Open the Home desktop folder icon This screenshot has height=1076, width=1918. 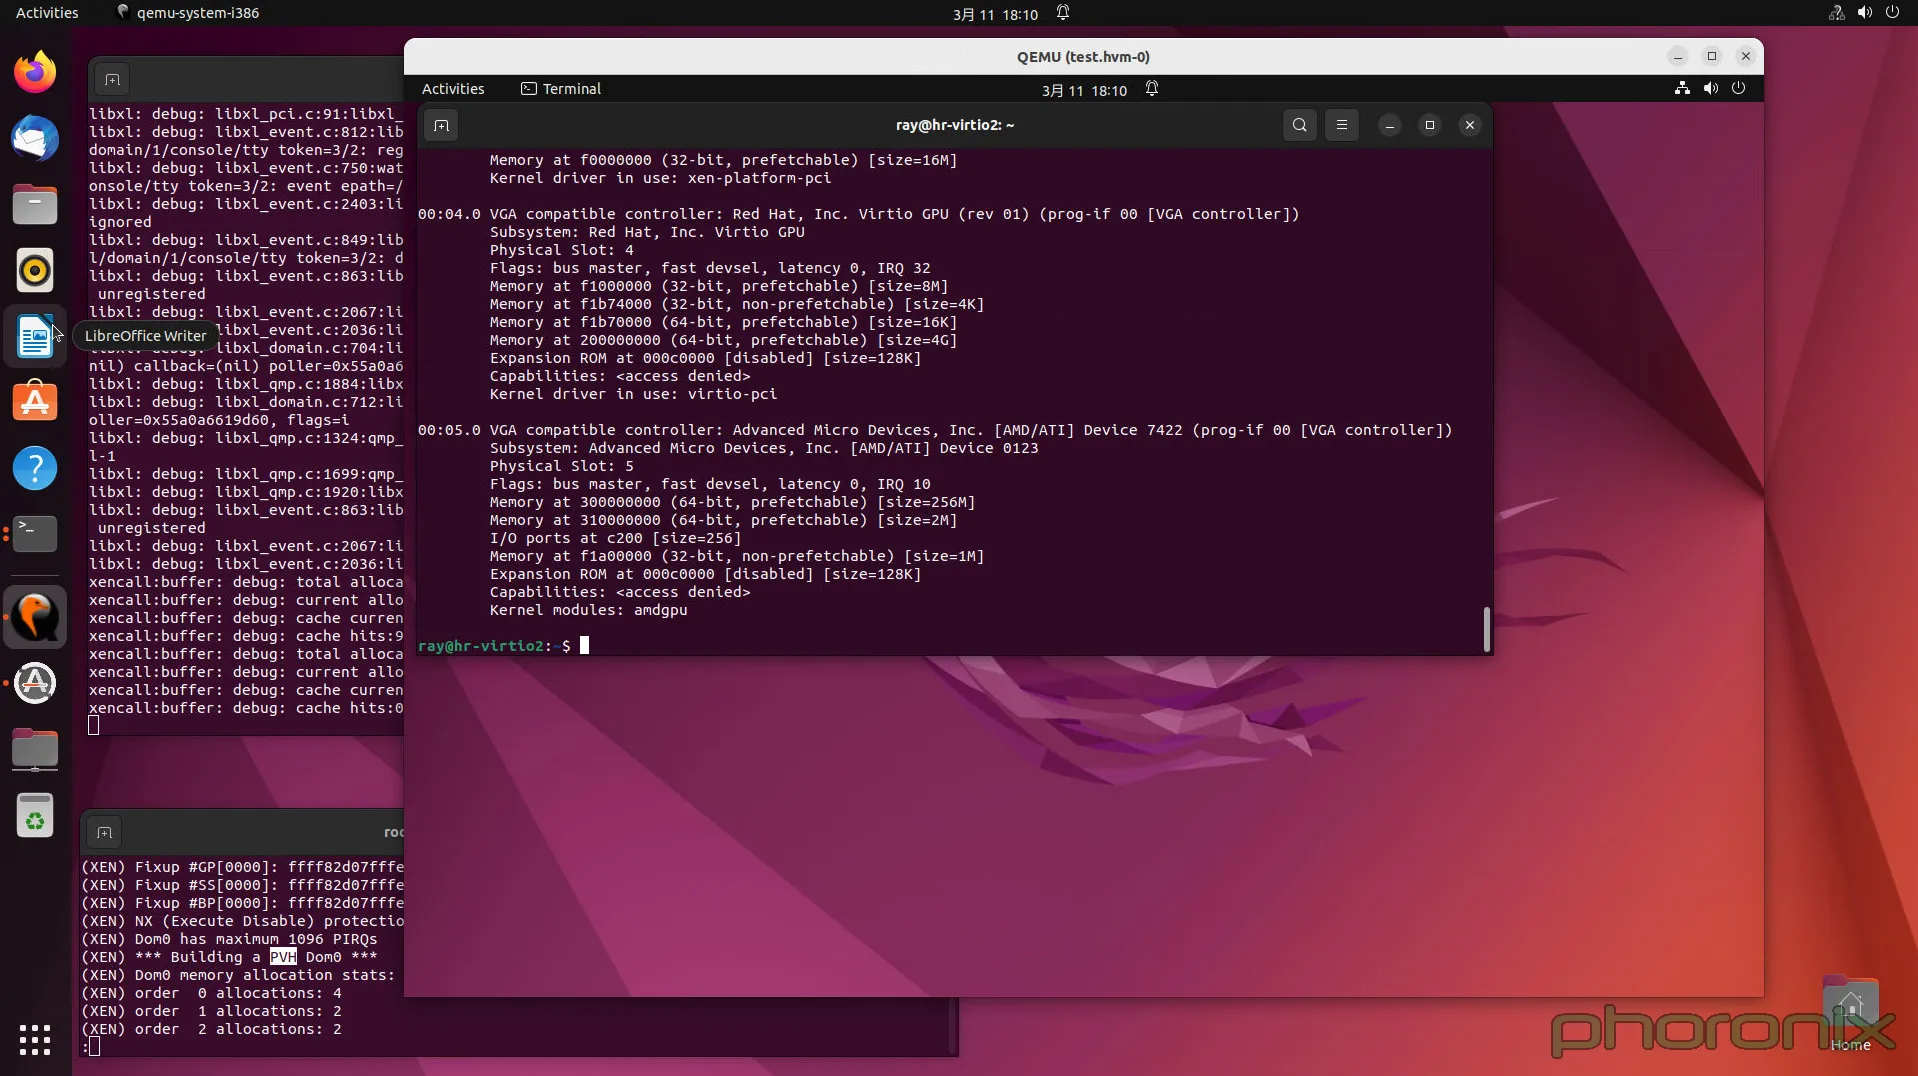click(x=1850, y=1012)
